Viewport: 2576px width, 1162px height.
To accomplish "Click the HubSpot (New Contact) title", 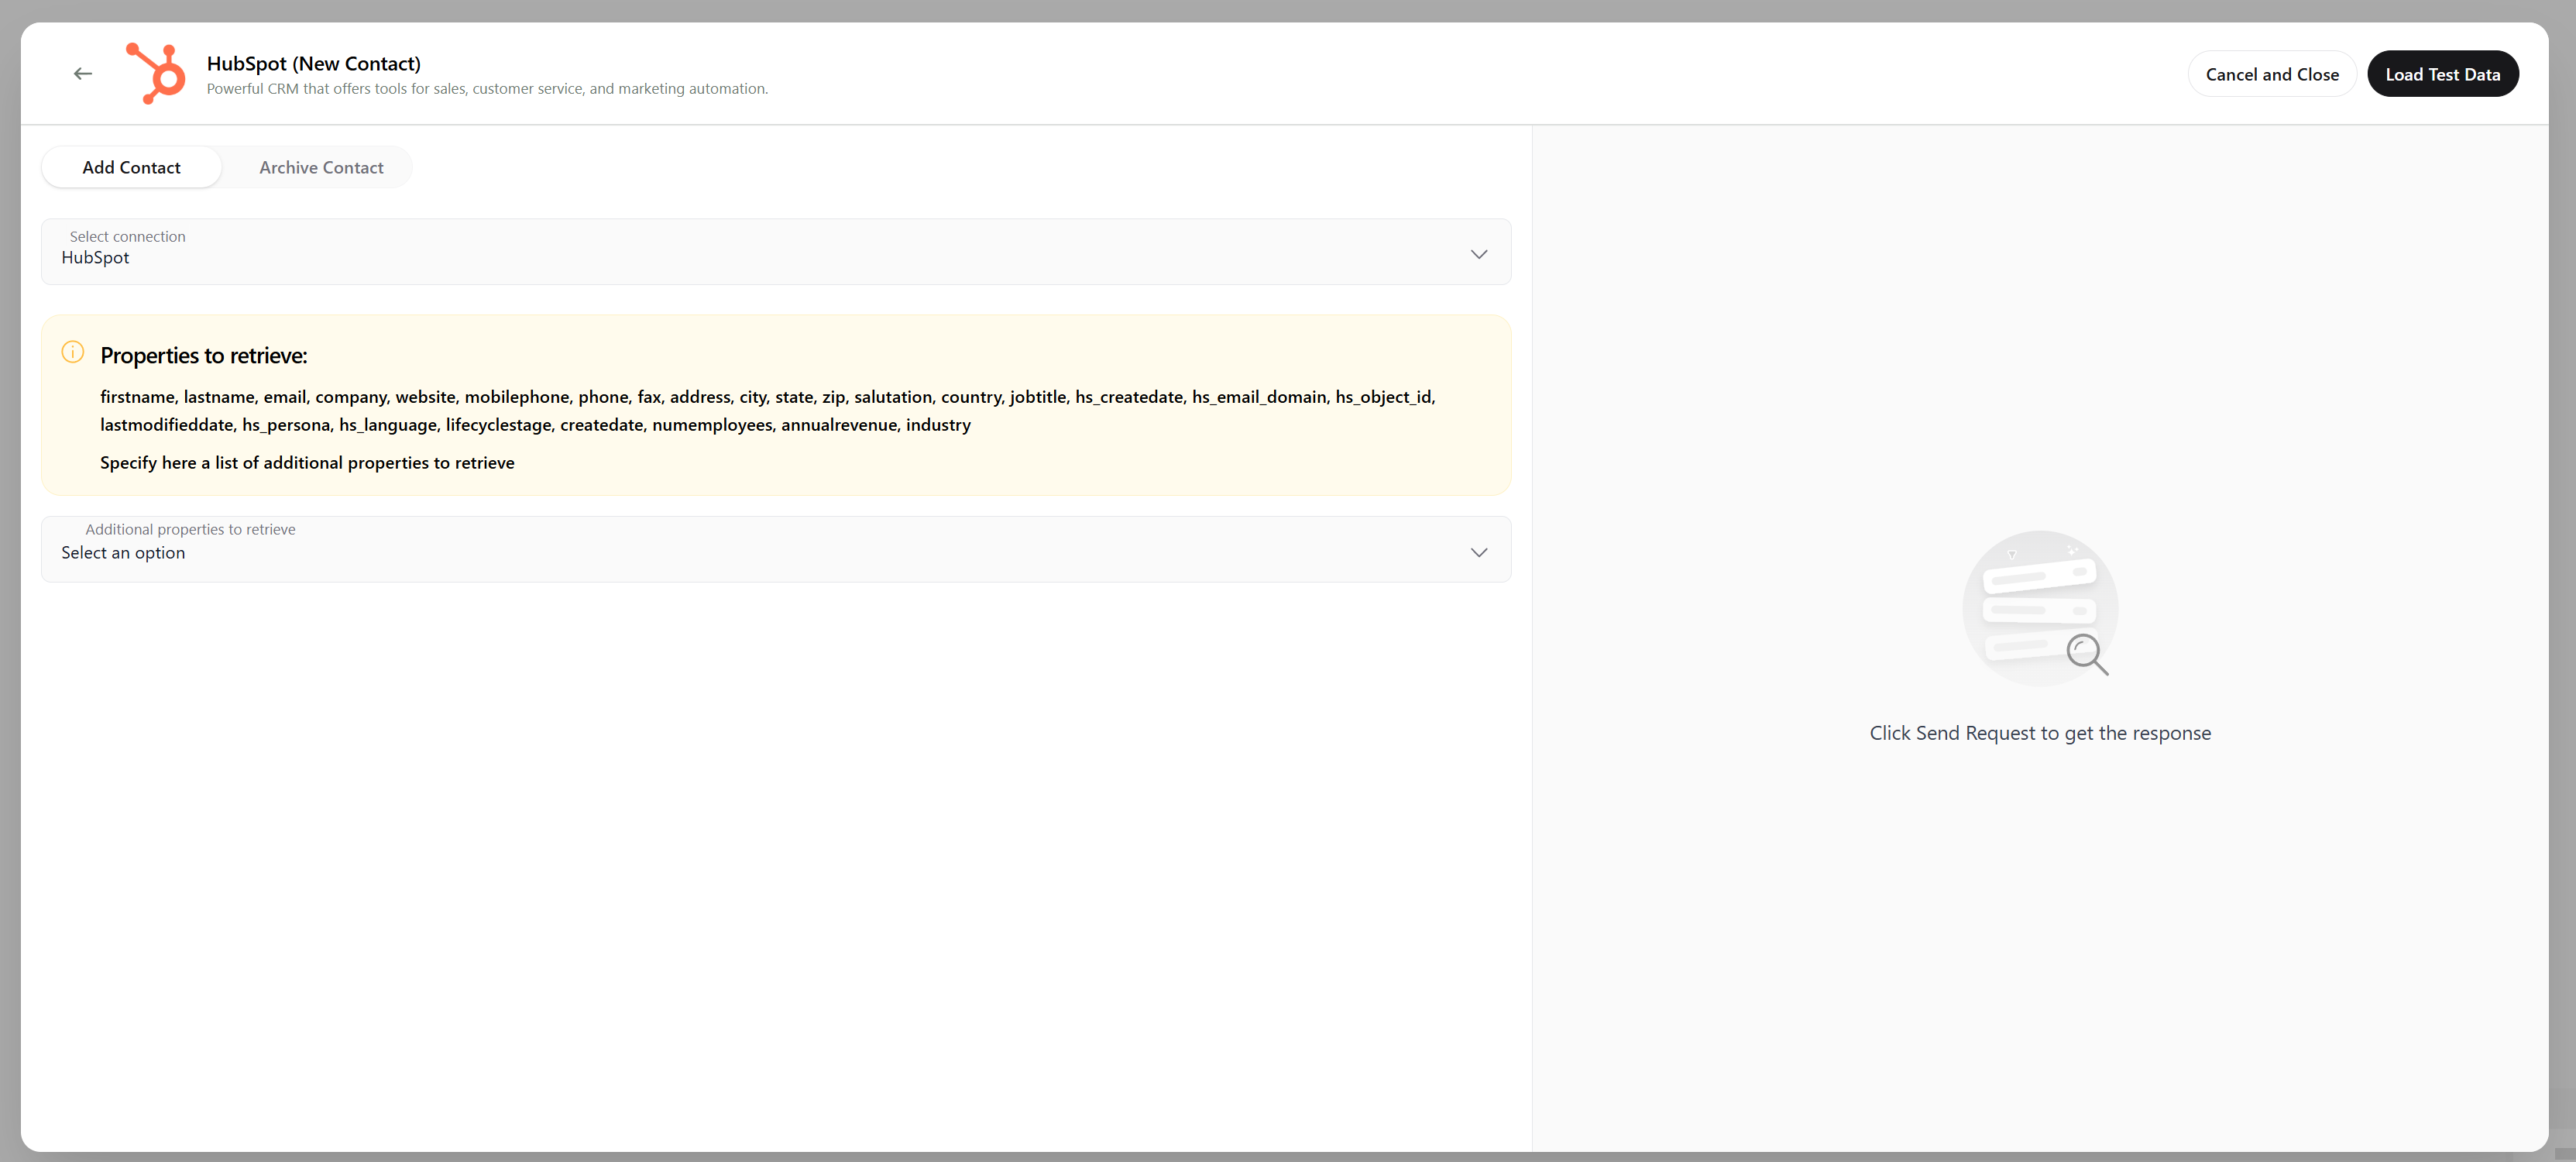I will (313, 63).
